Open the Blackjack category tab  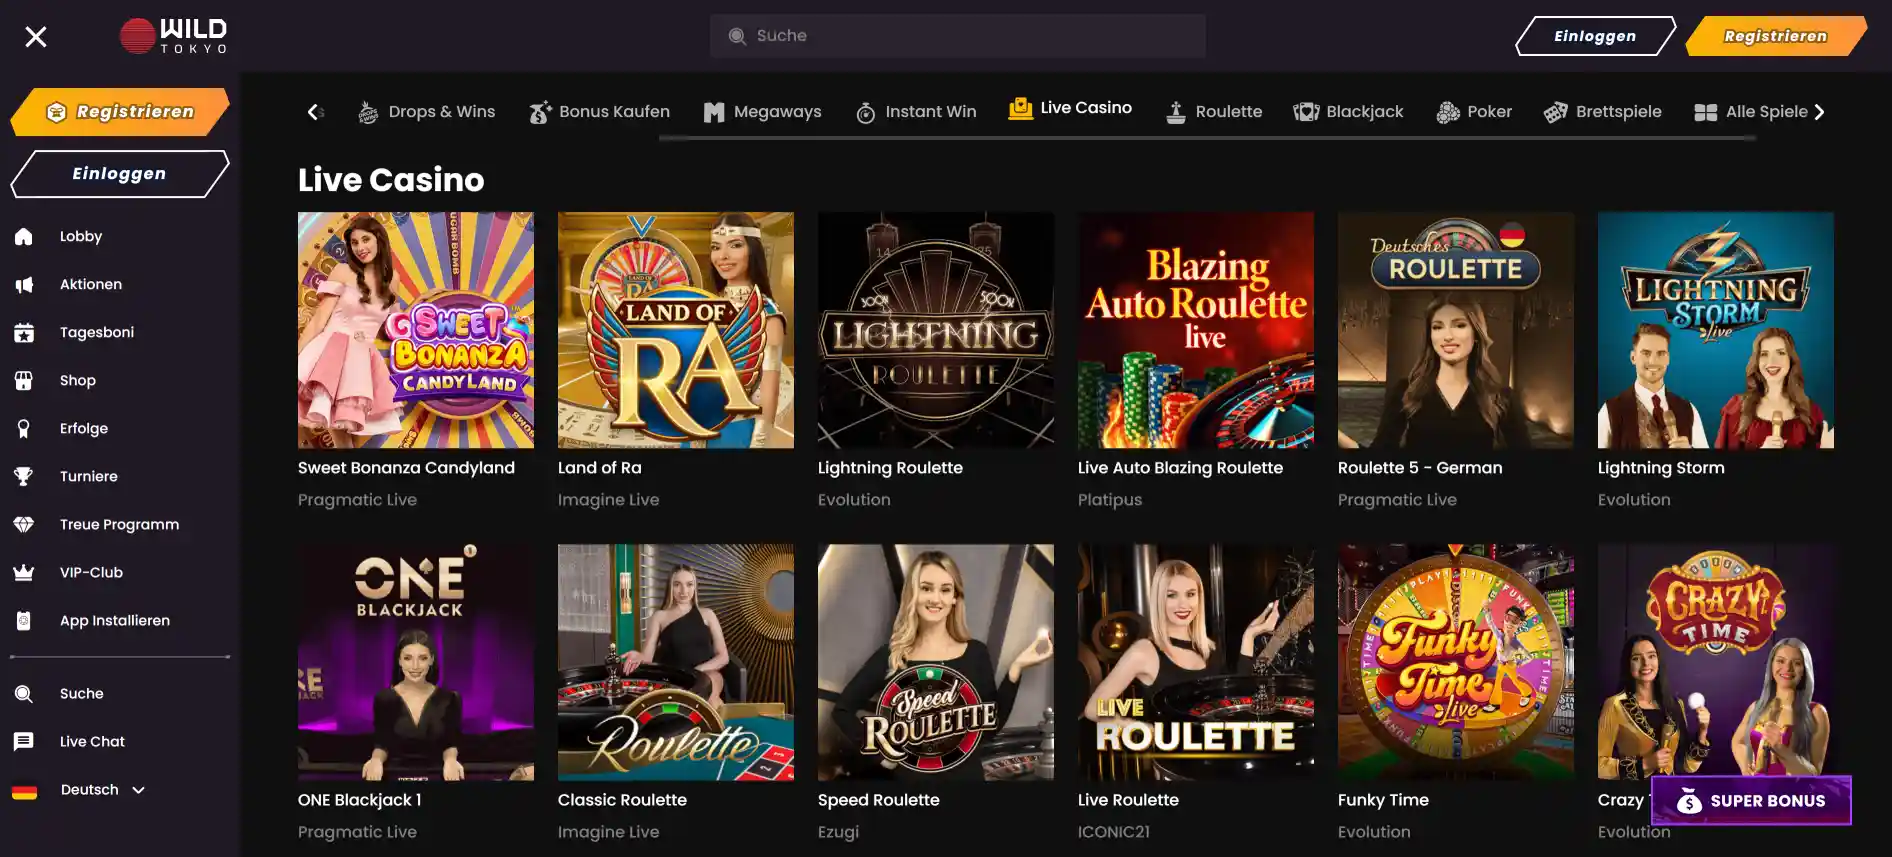click(1349, 112)
